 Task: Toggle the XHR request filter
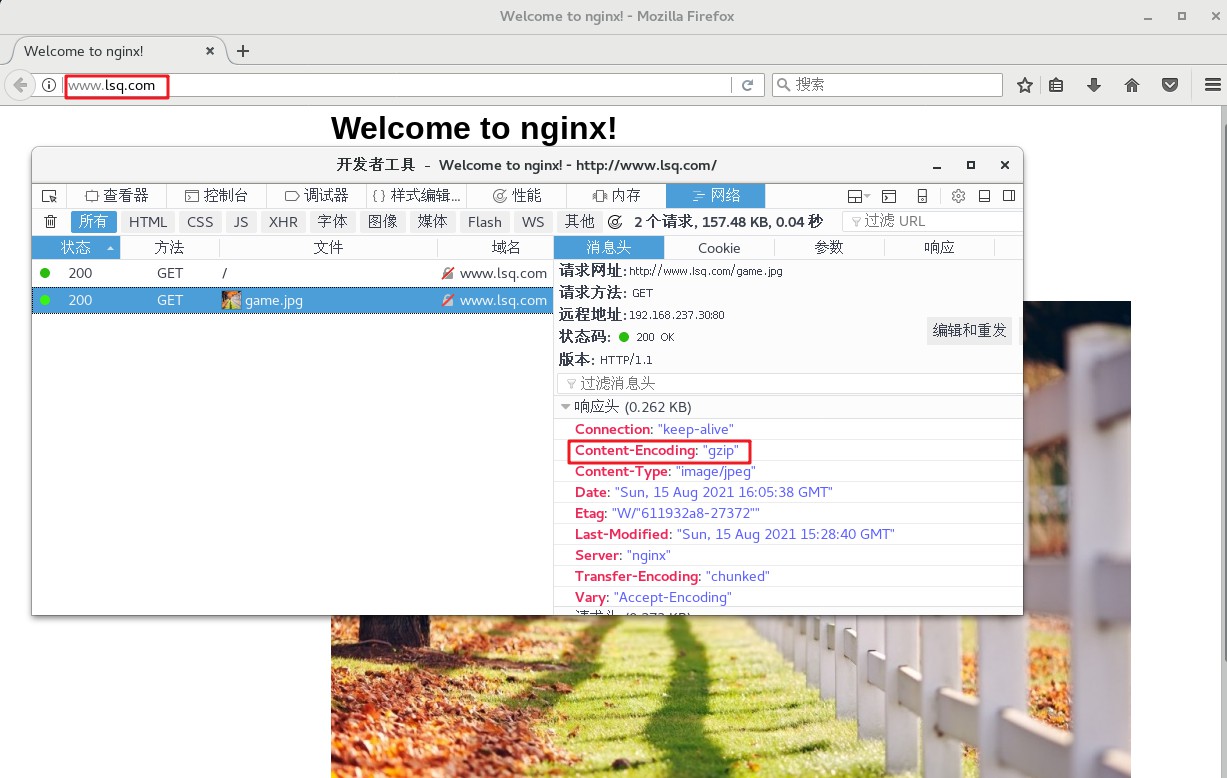pos(283,222)
